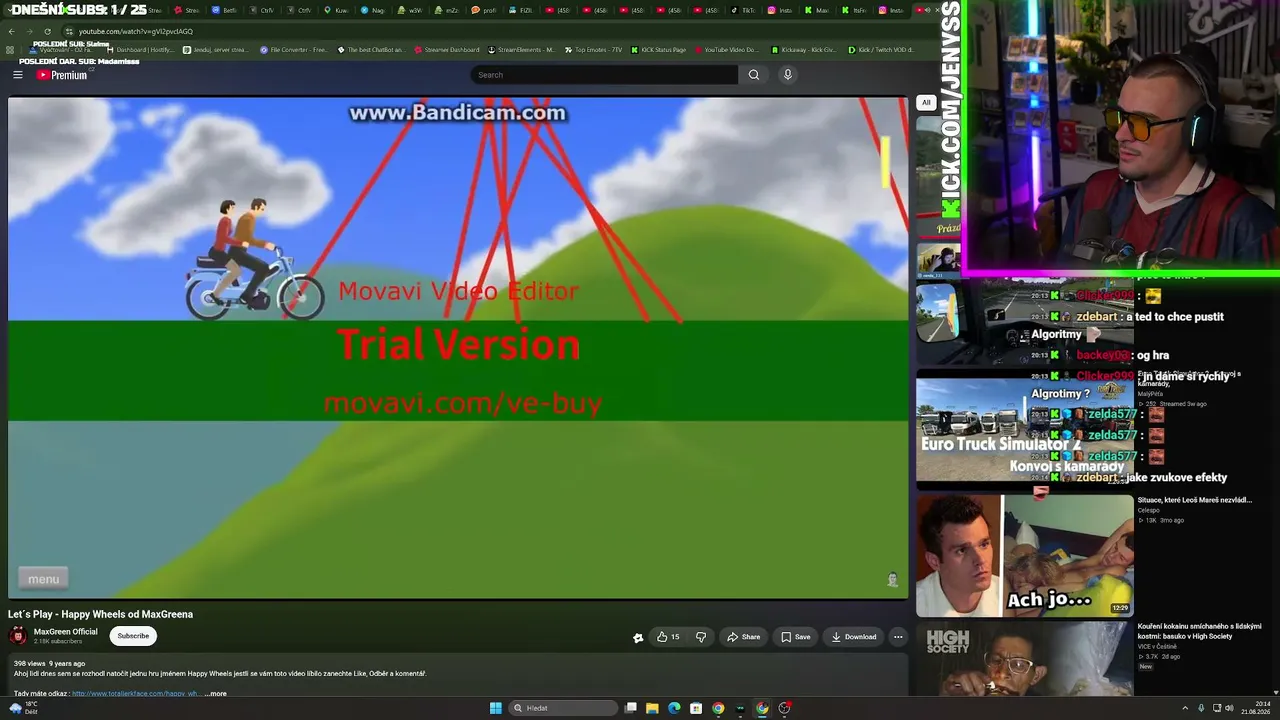Image resolution: width=1280 pixels, height=720 pixels.
Task: Open the Kick / Twitch VOD bookmark
Action: pyautogui.click(x=881, y=50)
